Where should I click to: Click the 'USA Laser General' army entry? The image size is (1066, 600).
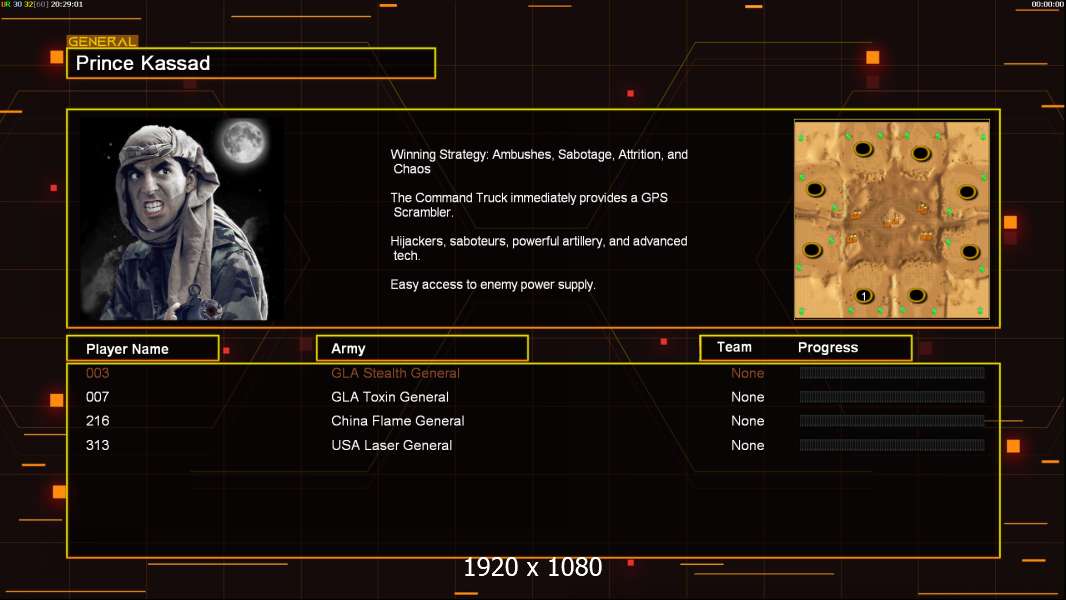tap(392, 445)
